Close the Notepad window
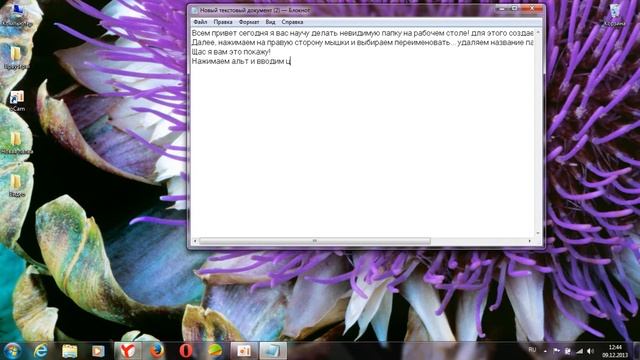Viewport: 640px width, 360px height. [532, 9]
